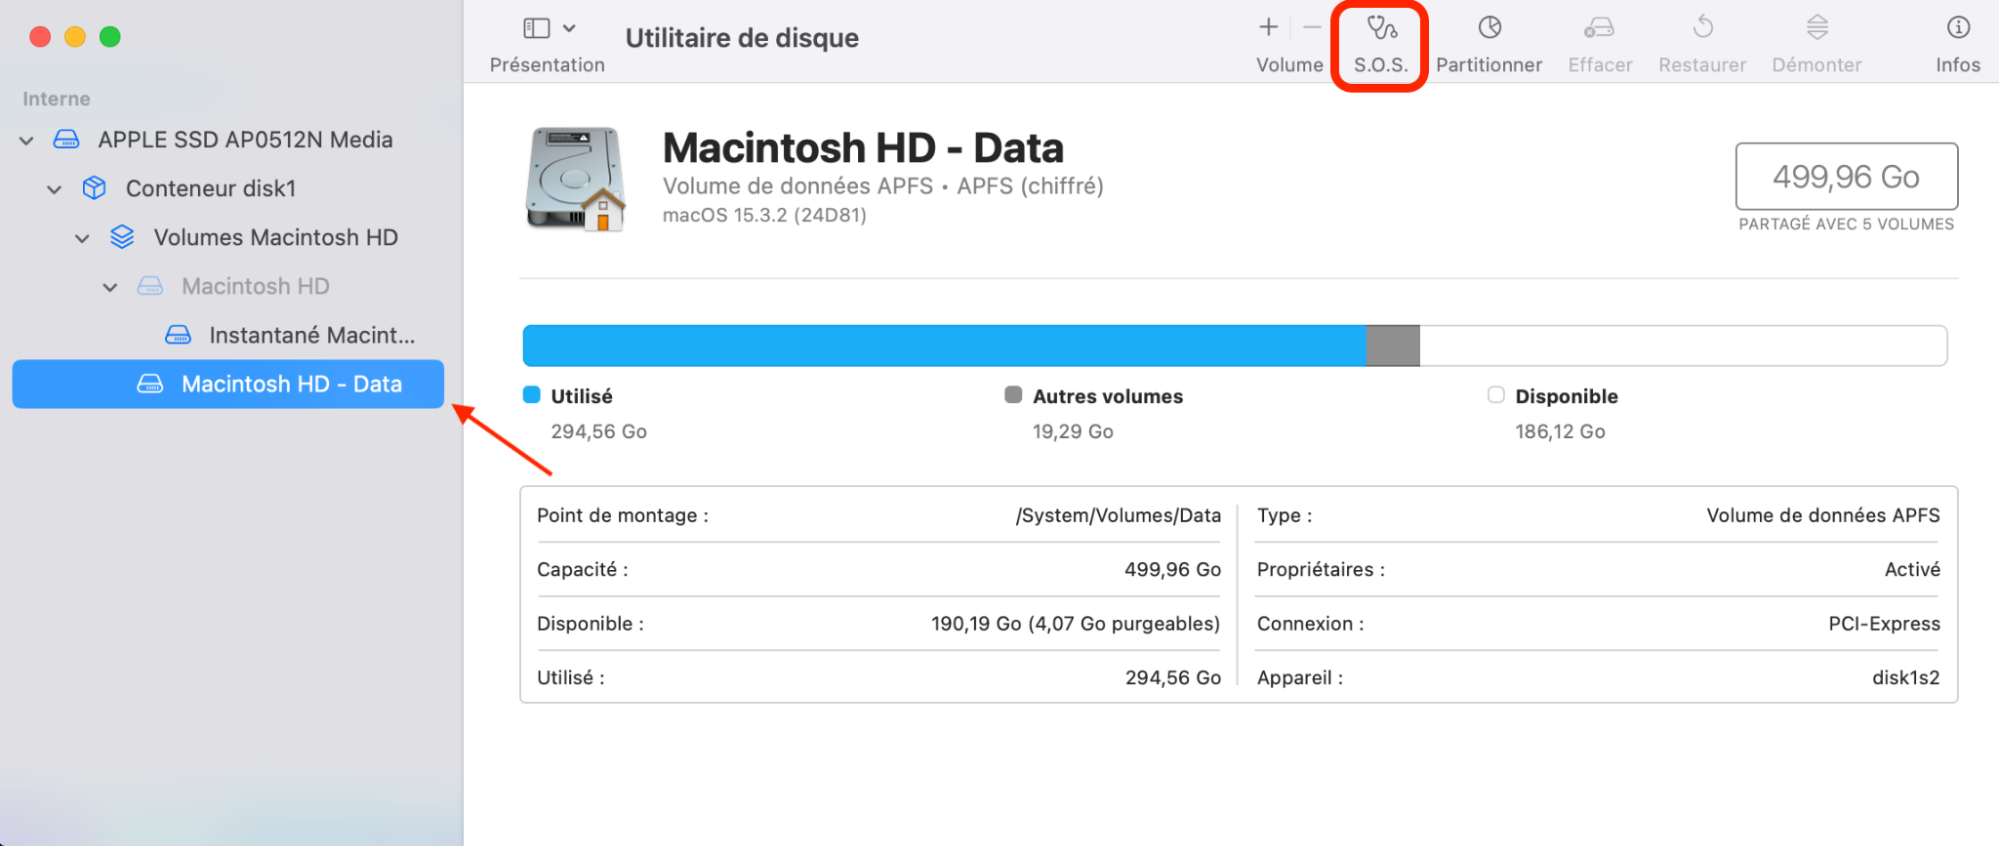Click the Restaurer restore arrow icon

[1703, 27]
